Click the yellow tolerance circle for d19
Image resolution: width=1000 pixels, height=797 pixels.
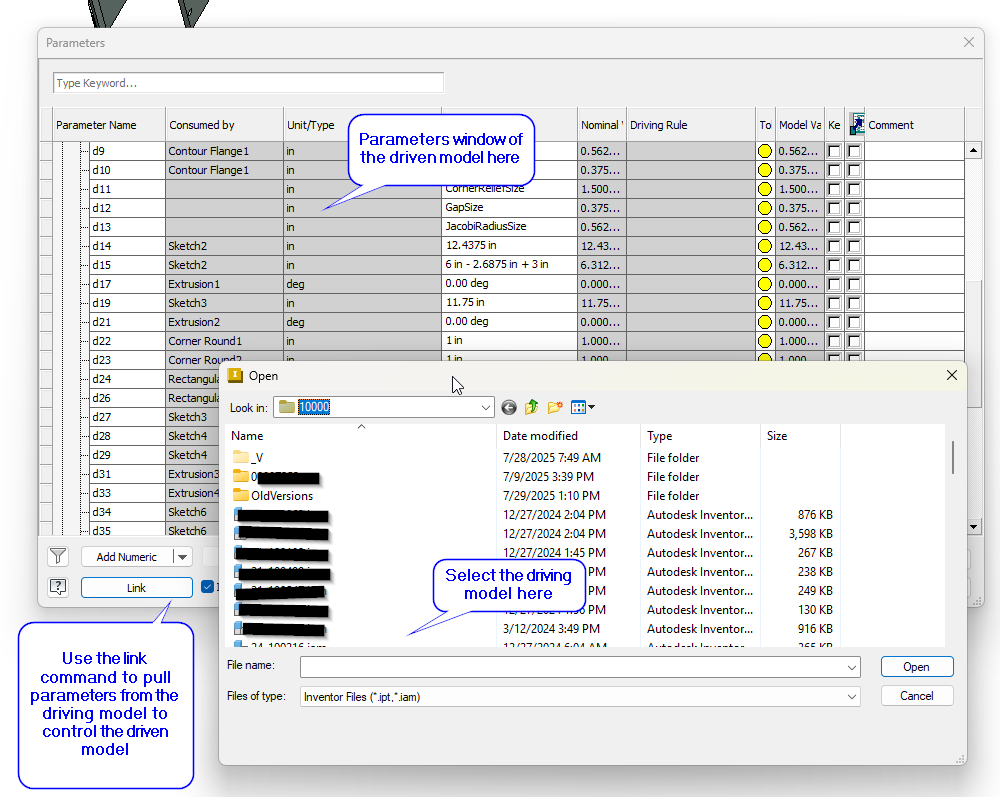click(765, 303)
